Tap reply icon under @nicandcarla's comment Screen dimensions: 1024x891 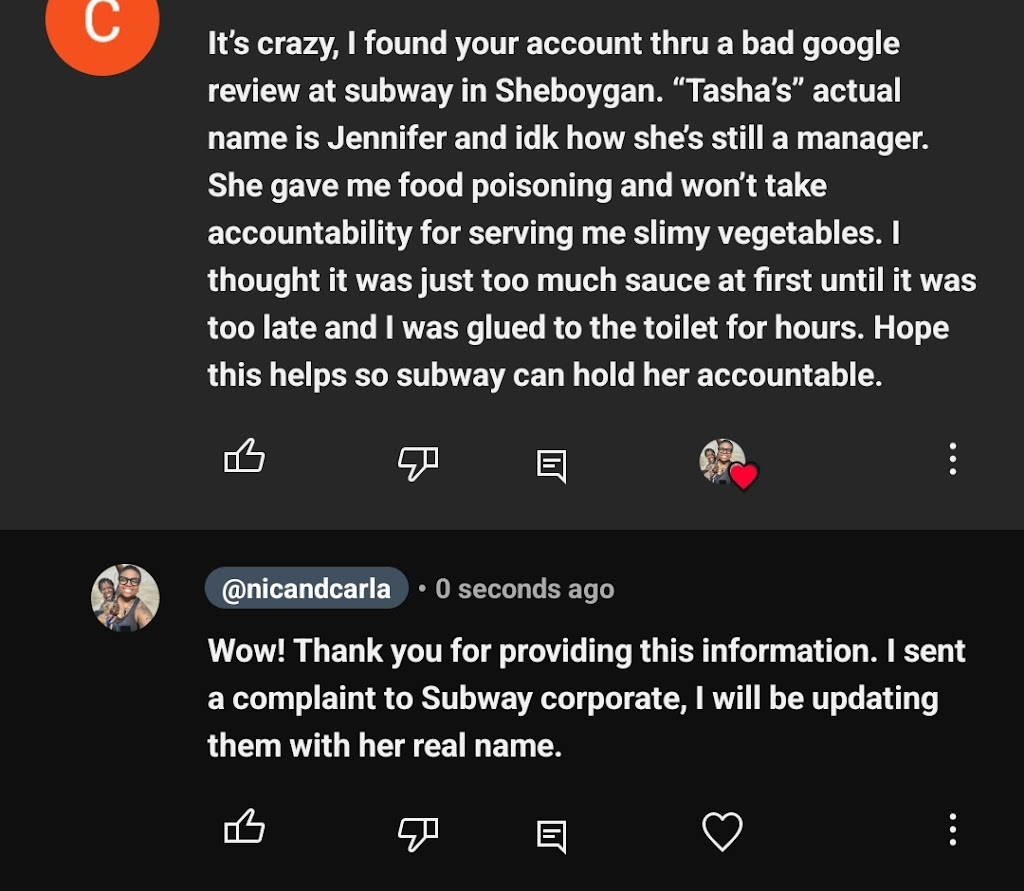pos(551,834)
